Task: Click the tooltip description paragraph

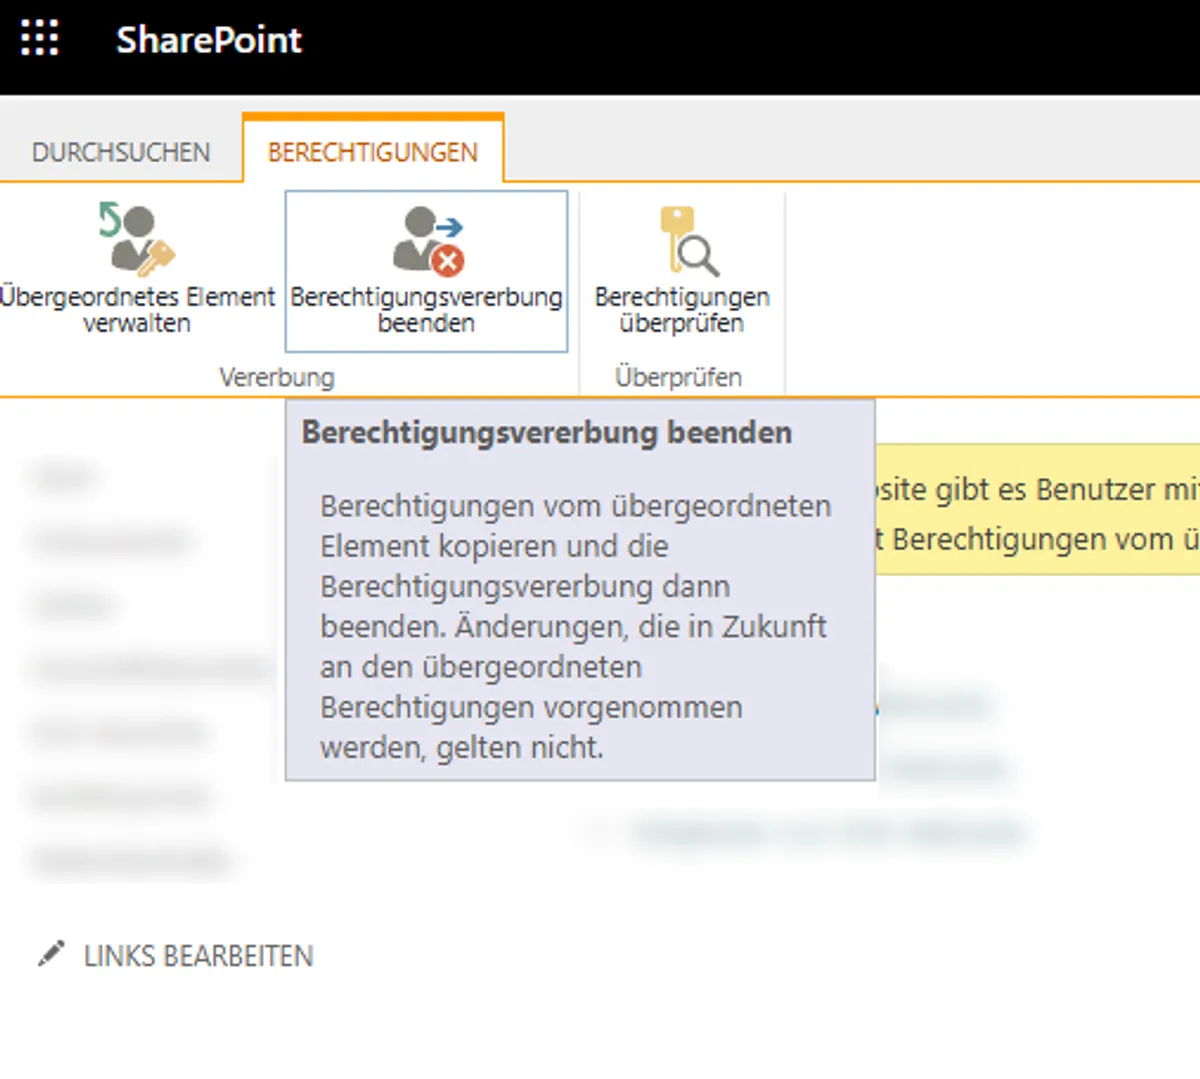Action: point(575,626)
